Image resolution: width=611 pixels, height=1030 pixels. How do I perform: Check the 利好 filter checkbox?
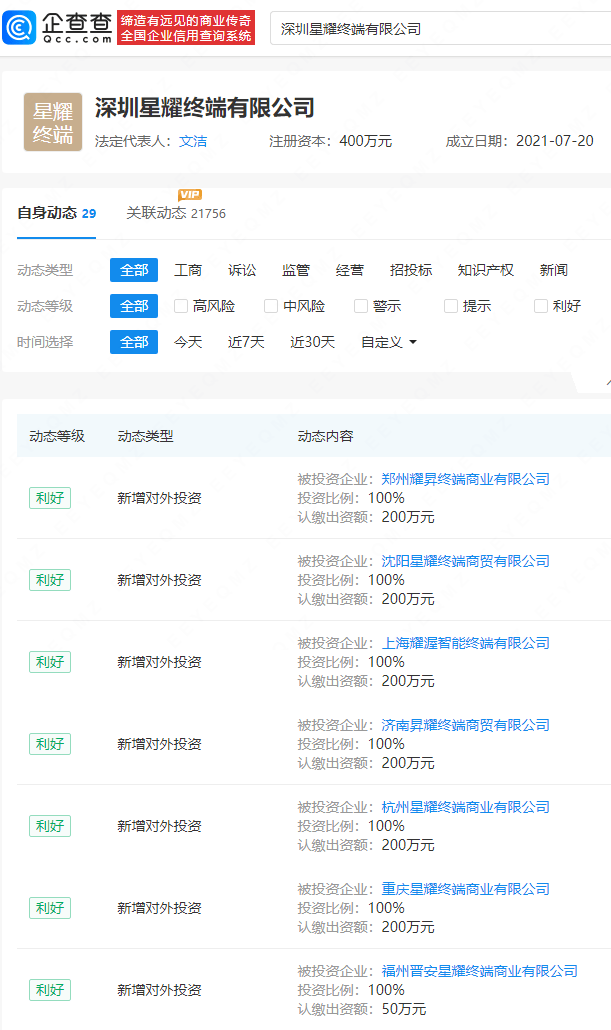pyautogui.click(x=541, y=306)
